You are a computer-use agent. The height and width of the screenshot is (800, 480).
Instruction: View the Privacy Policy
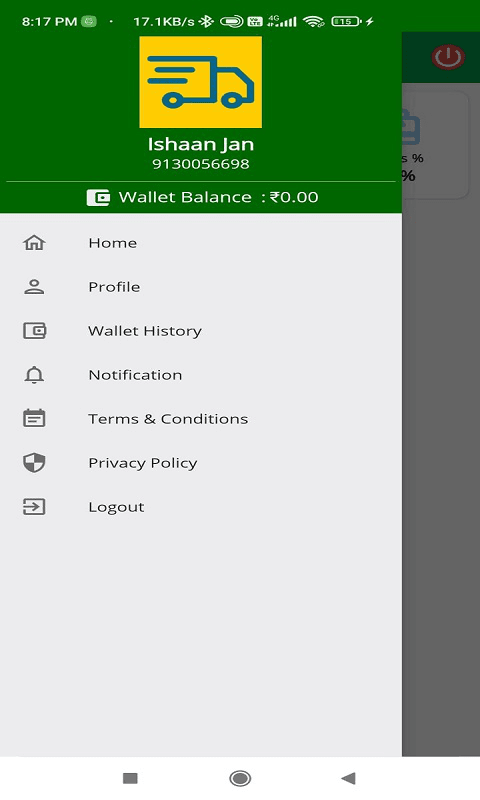click(201, 463)
